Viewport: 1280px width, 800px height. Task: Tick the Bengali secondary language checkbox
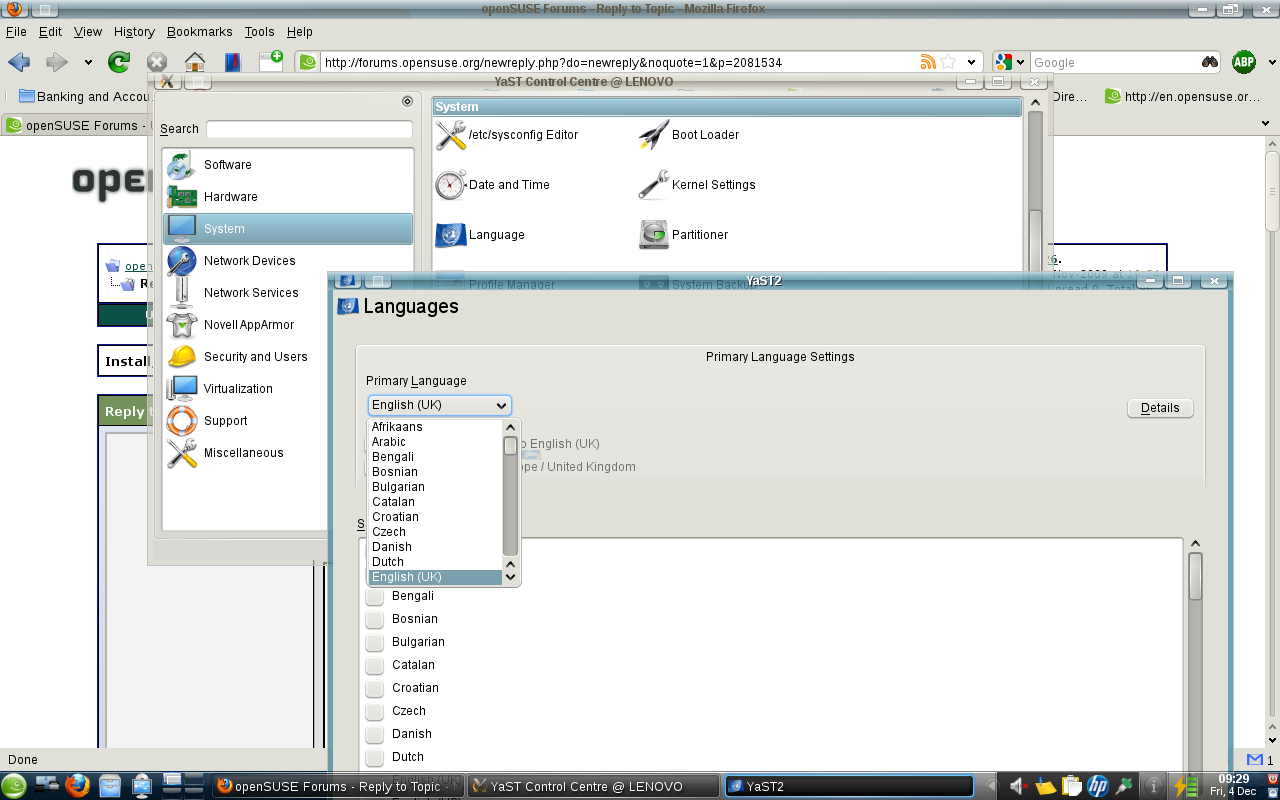point(375,596)
